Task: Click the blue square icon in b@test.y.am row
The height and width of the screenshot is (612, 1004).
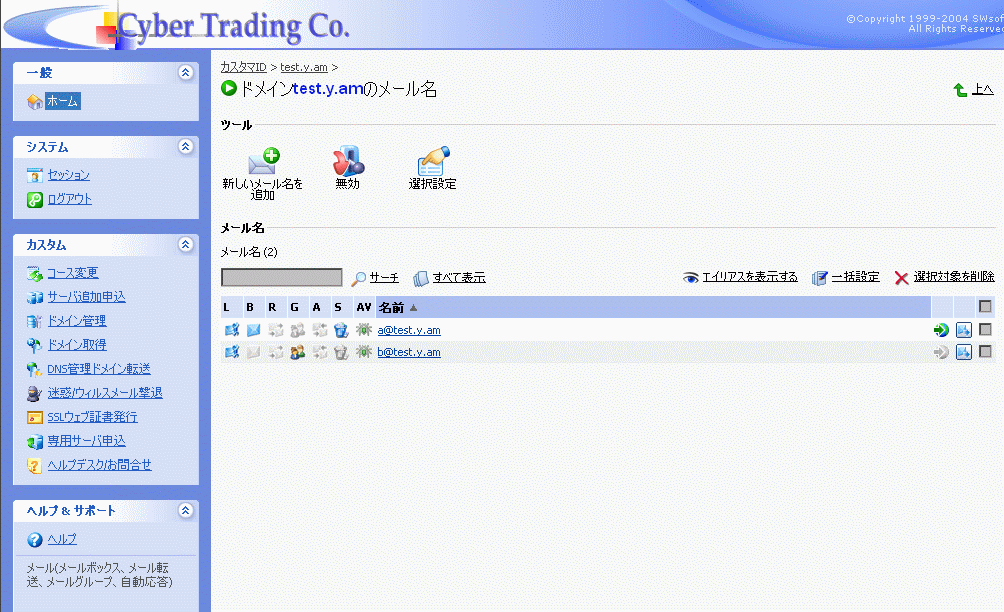Action: [964, 352]
